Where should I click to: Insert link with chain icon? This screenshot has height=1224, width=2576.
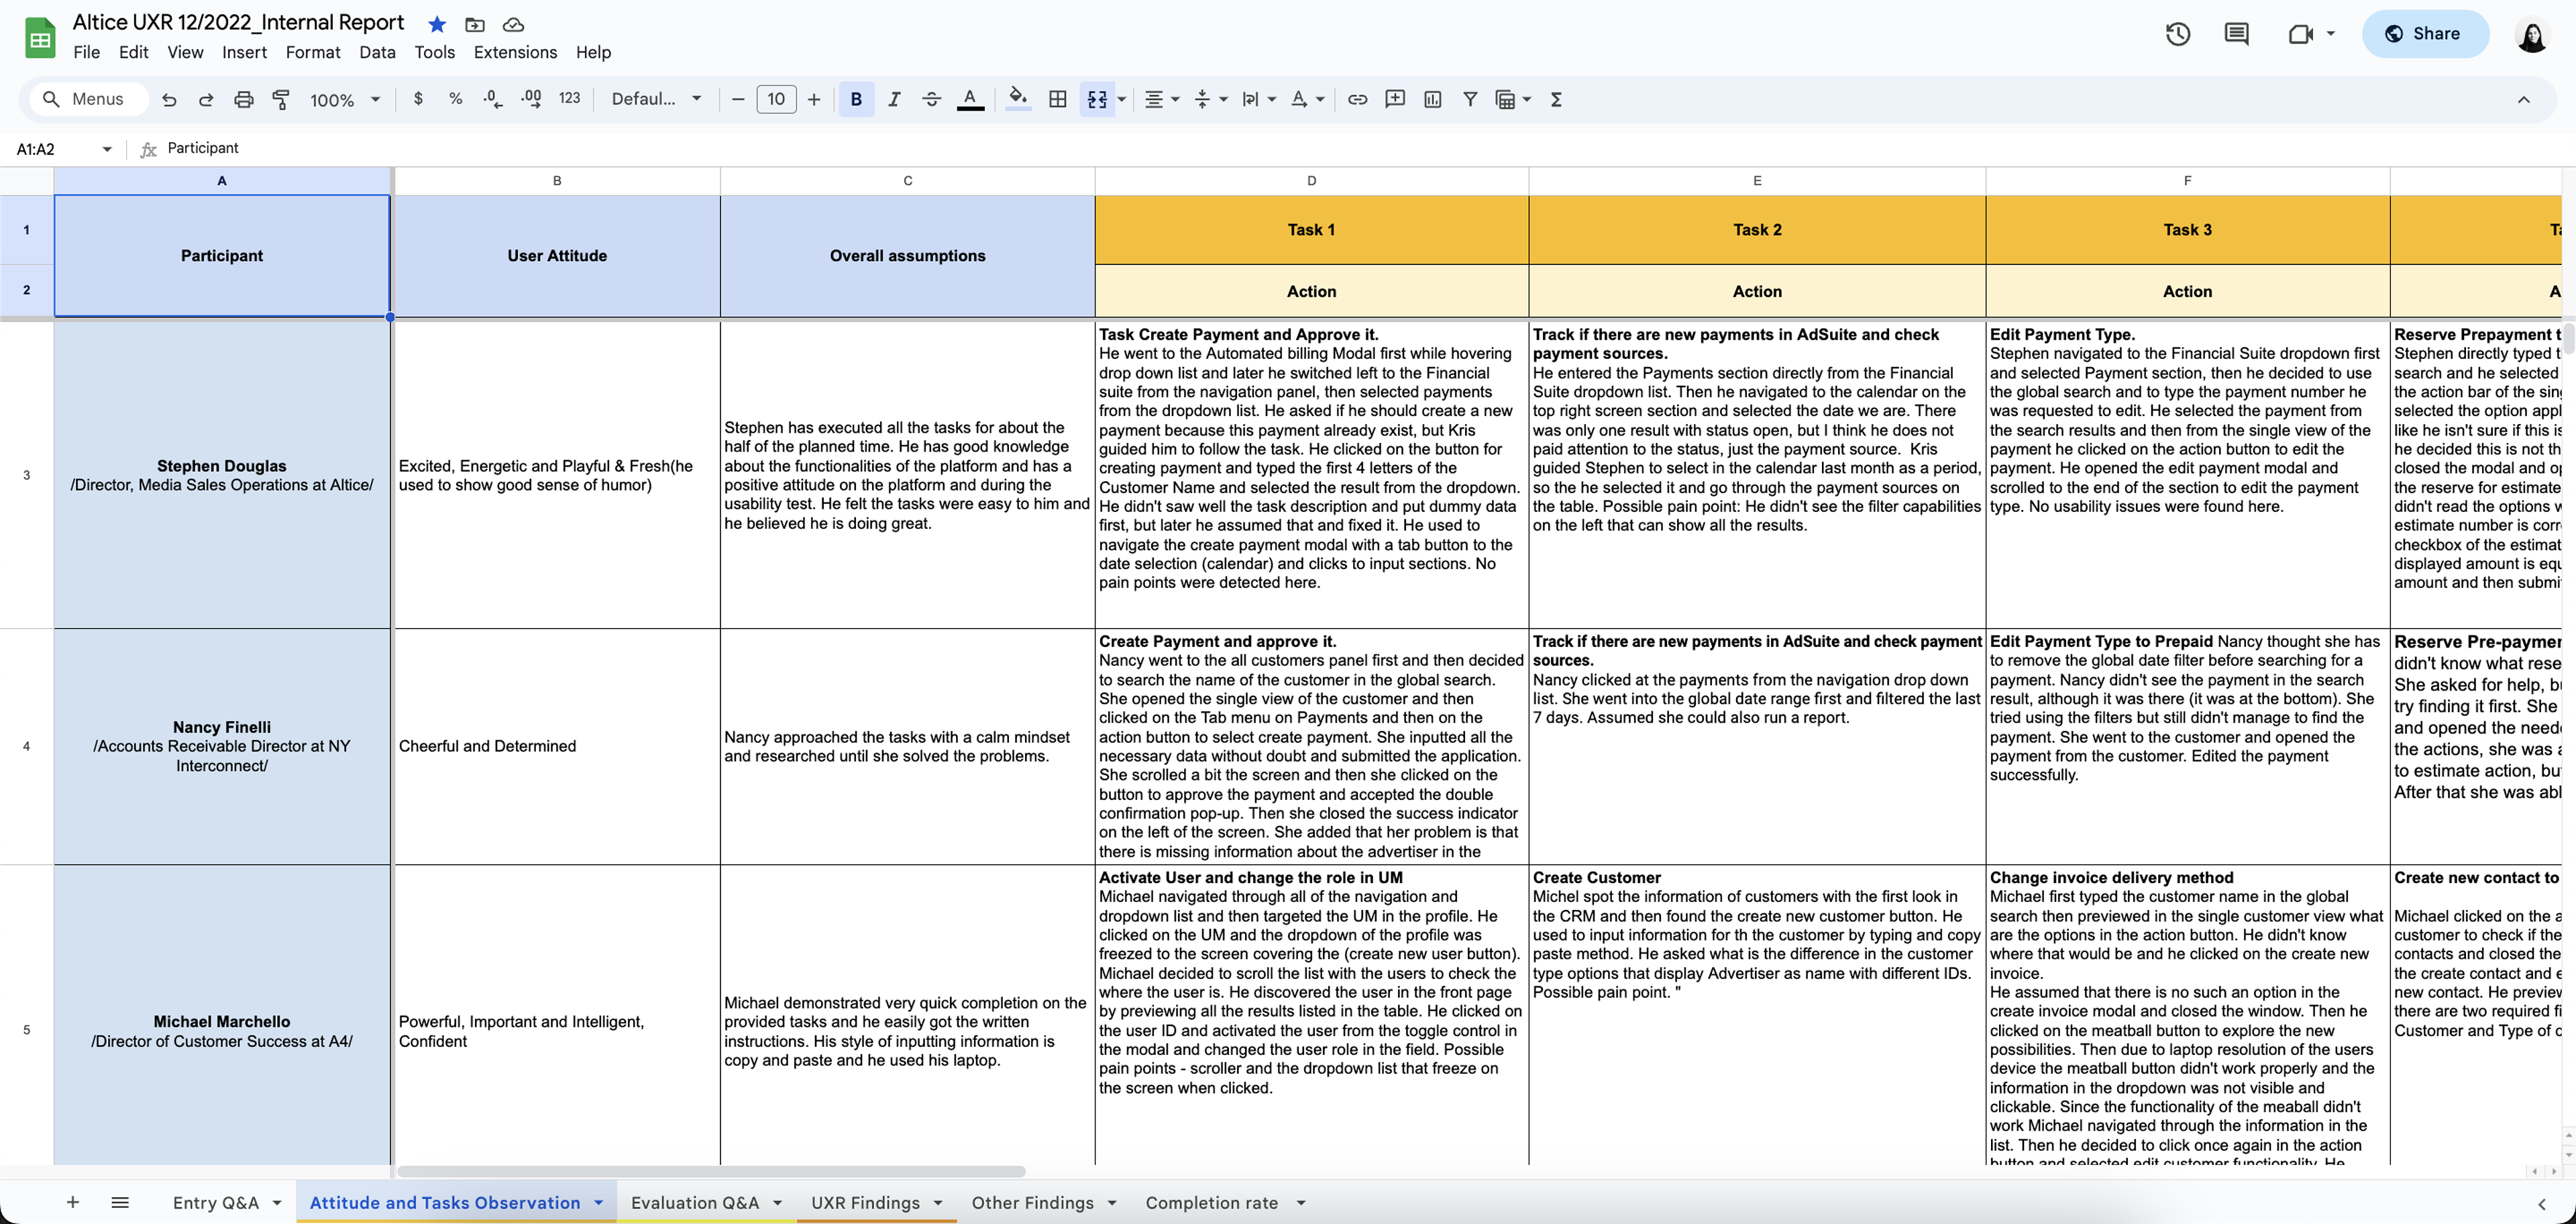[x=1357, y=99]
